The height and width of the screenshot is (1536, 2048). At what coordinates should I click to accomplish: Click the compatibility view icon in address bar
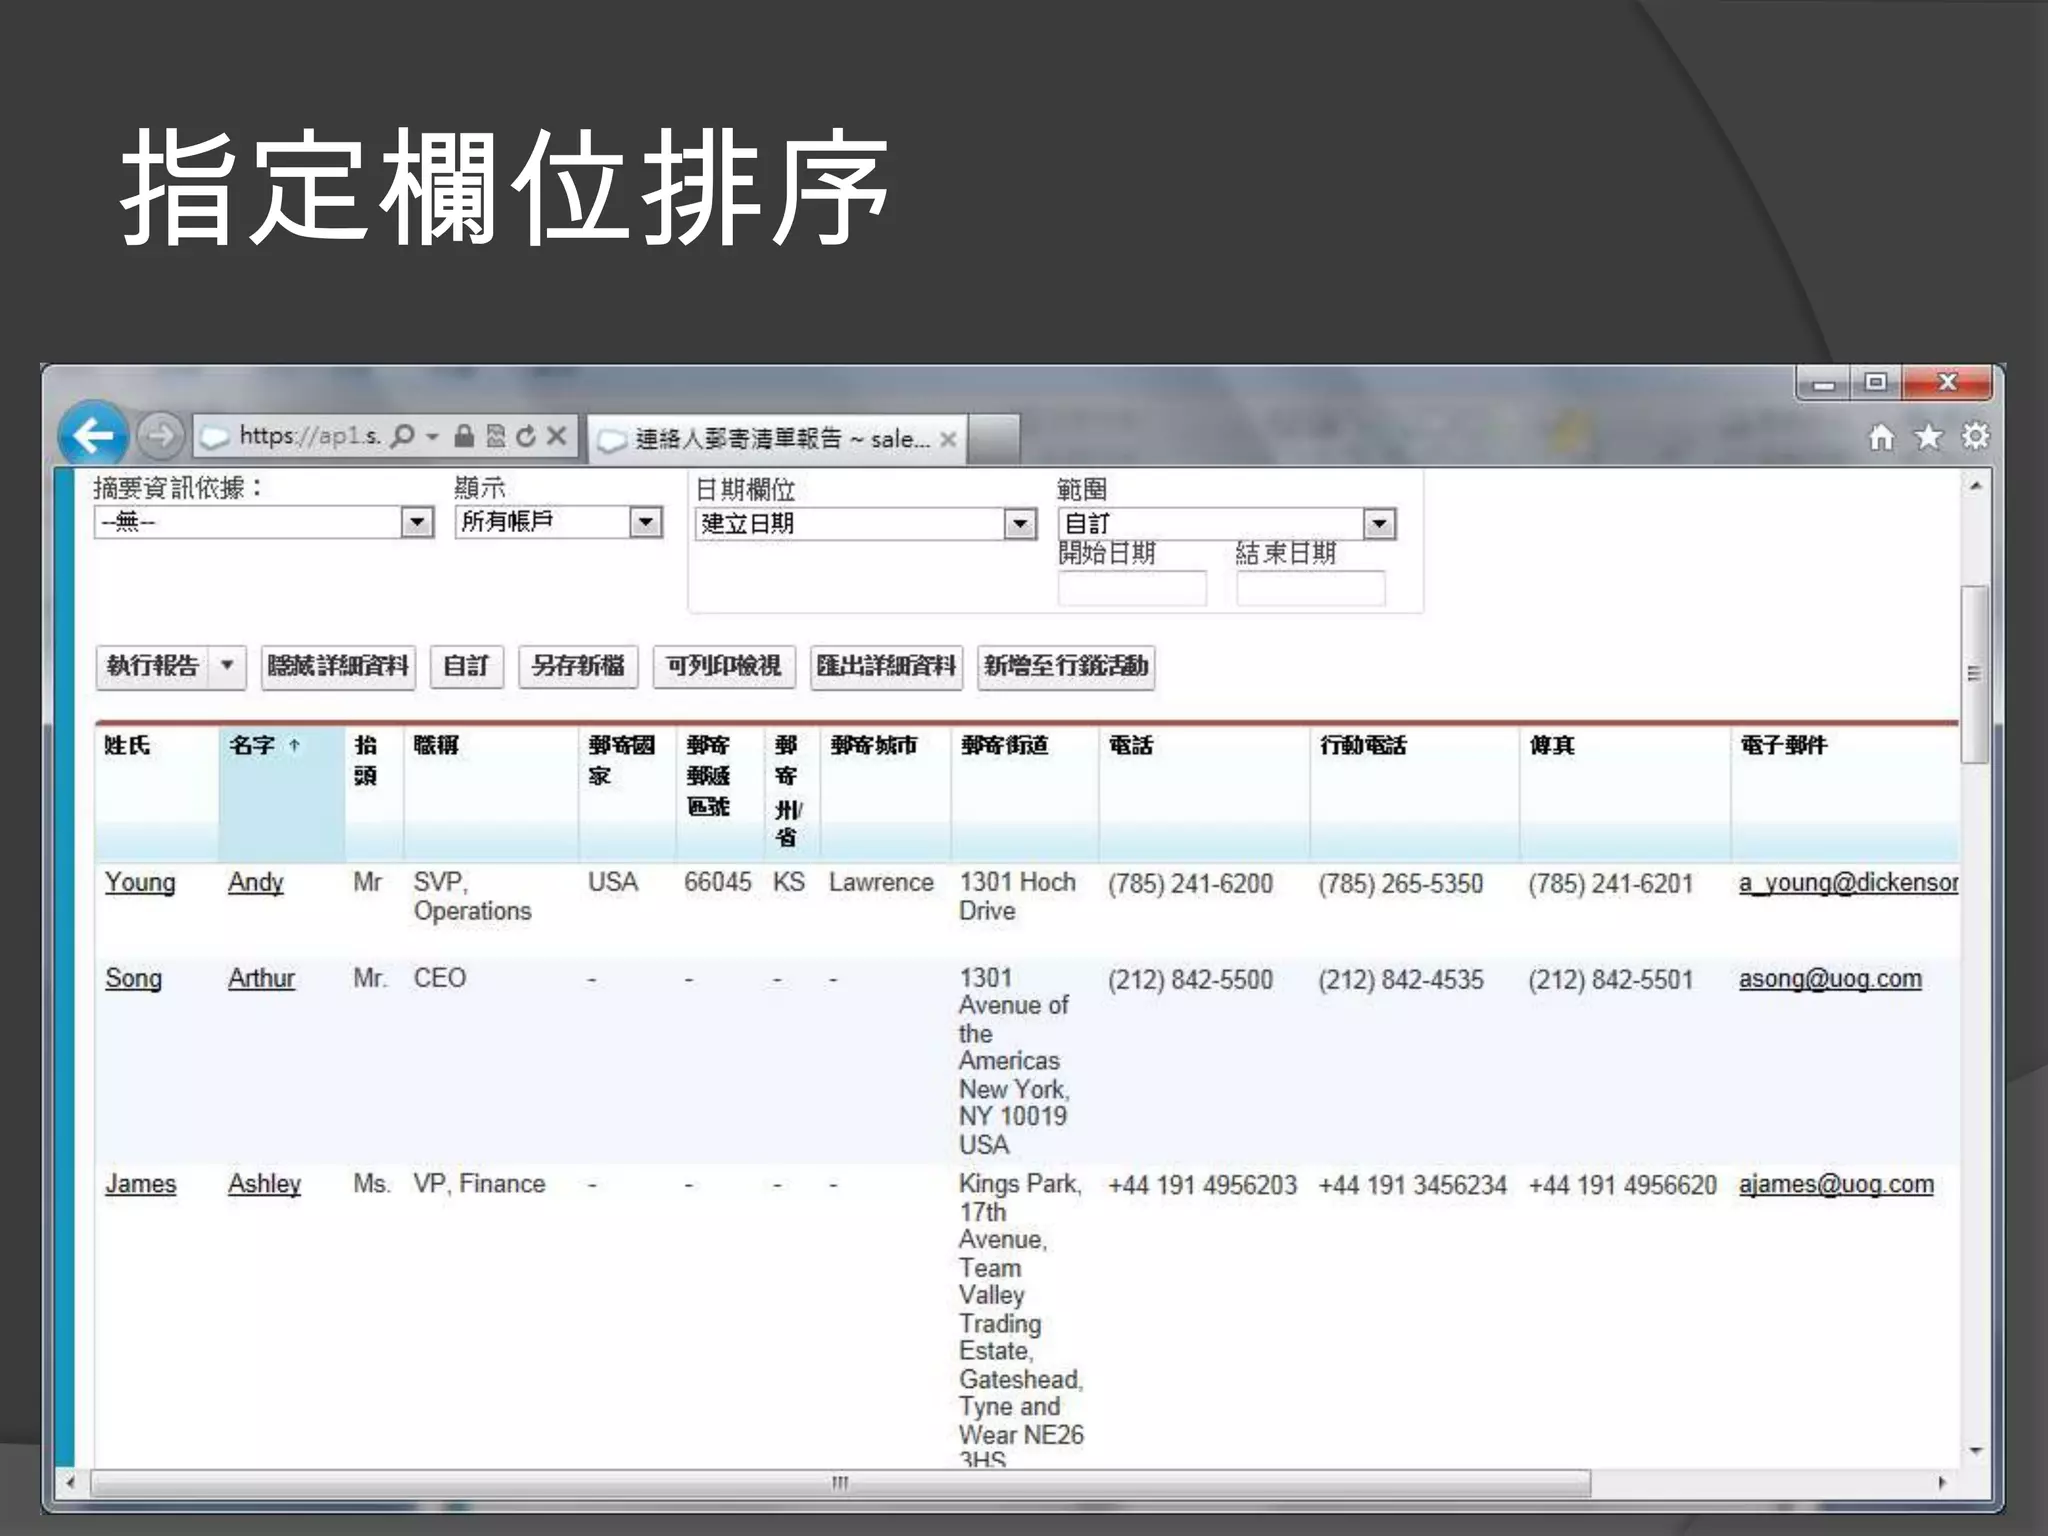496,436
